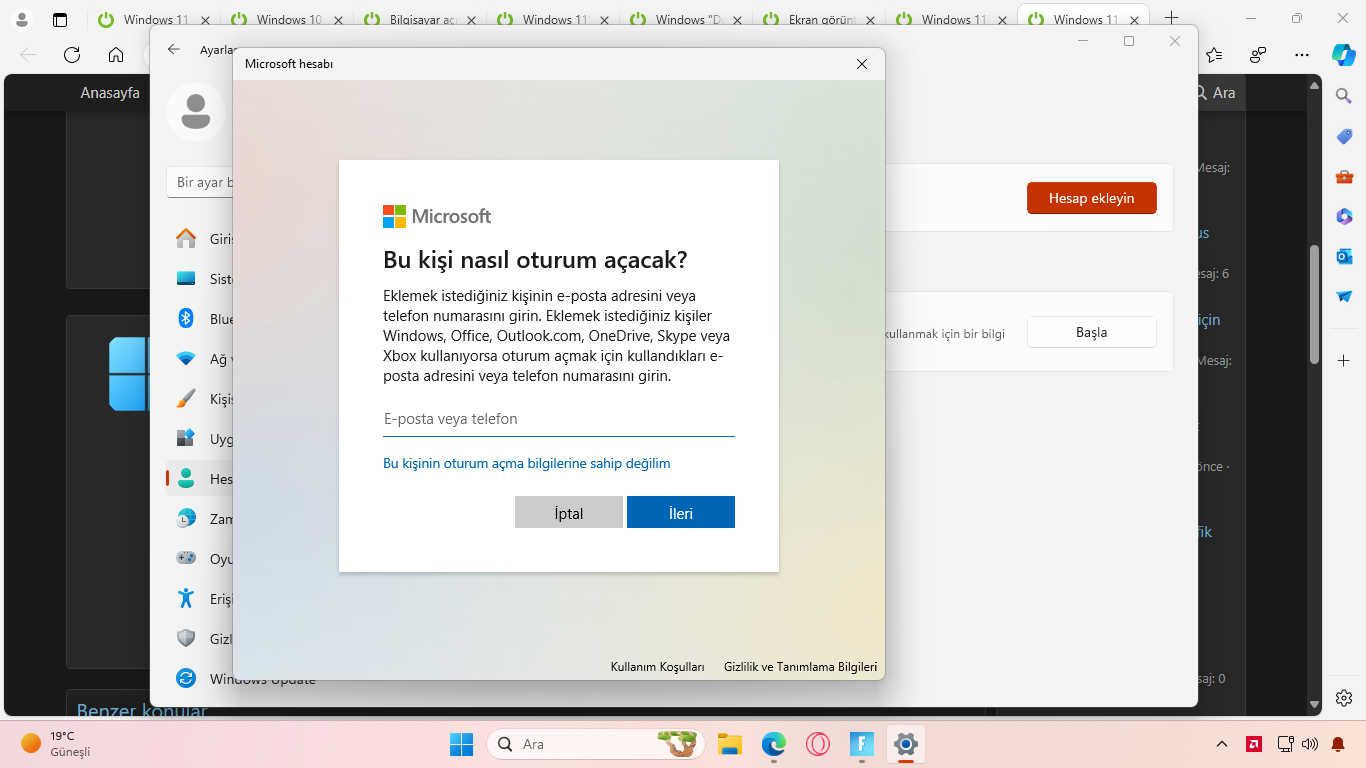The width and height of the screenshot is (1366, 768).
Task: Focus the E-posta veya telefon field
Action: click(559, 419)
